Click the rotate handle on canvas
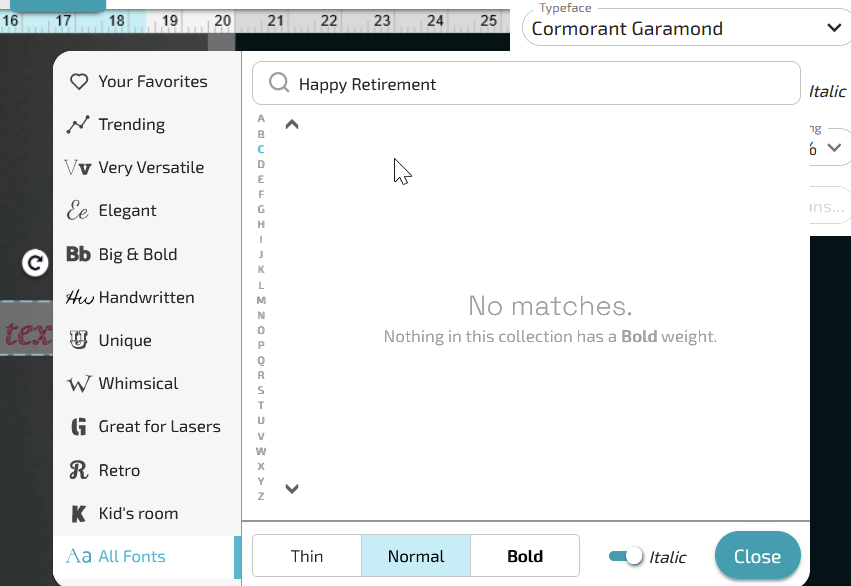The image size is (851, 586). (35, 263)
